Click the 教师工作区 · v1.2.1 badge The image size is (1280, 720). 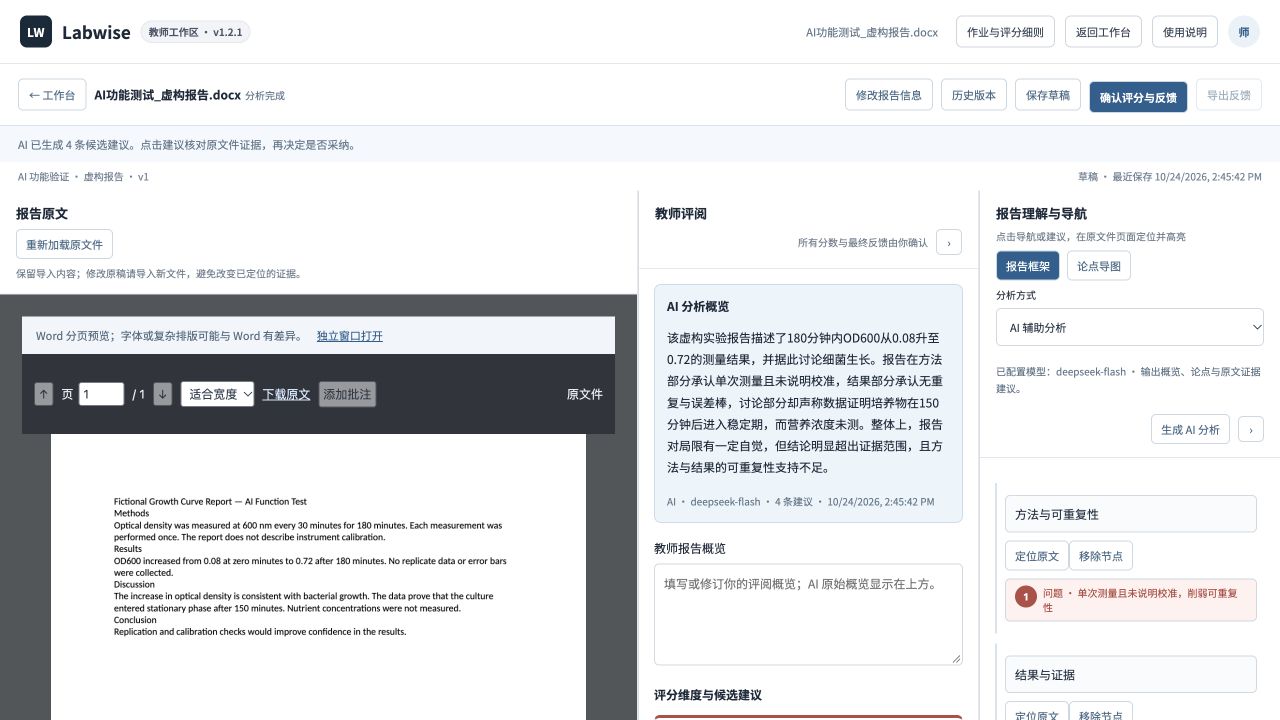click(195, 32)
